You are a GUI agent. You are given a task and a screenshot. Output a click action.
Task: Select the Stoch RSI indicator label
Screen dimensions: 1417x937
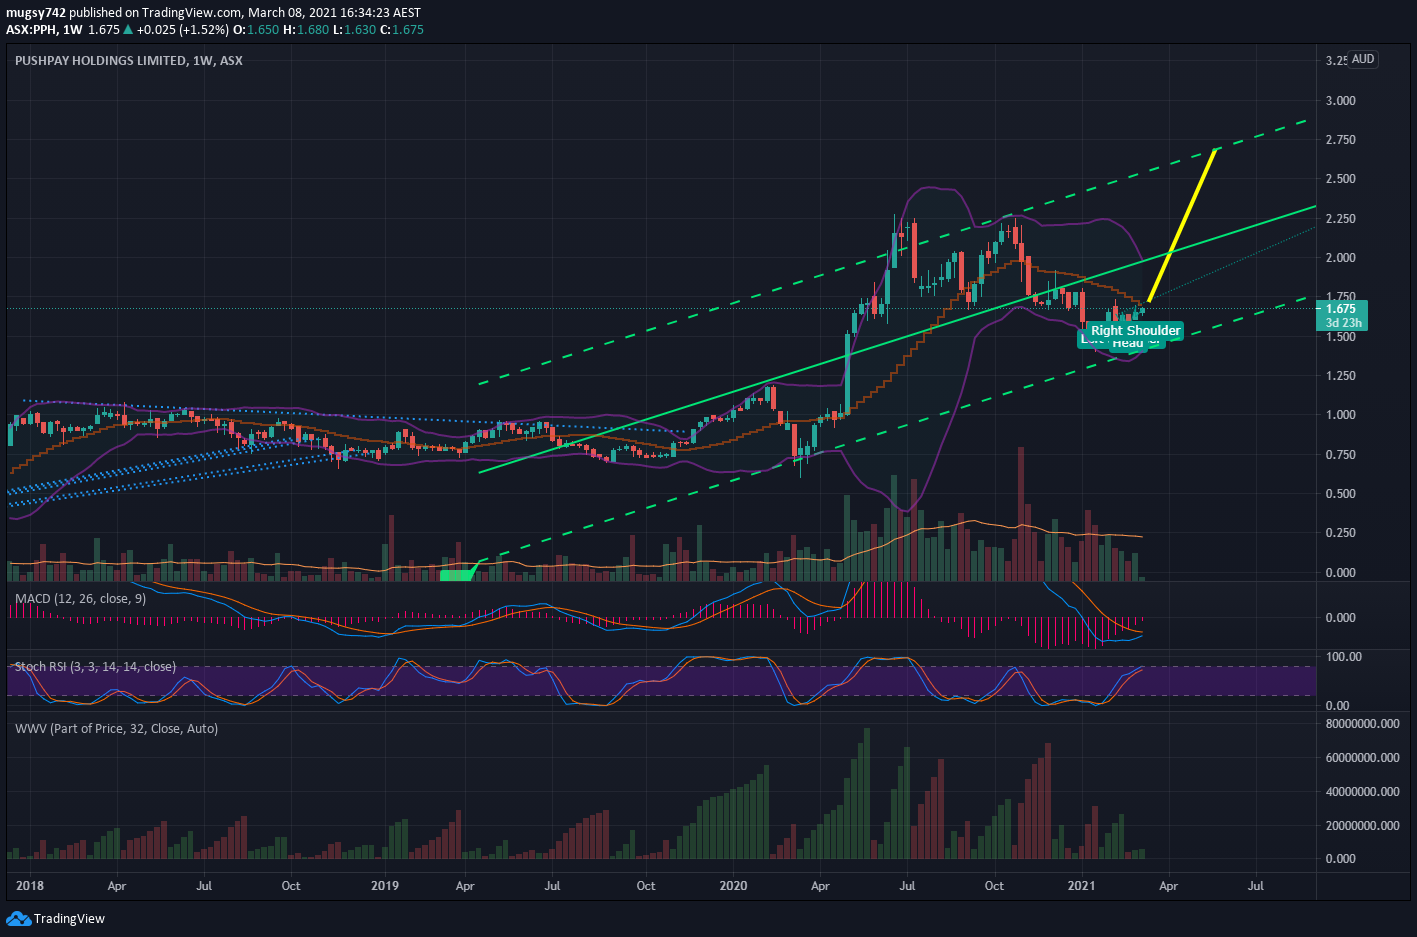pos(95,666)
